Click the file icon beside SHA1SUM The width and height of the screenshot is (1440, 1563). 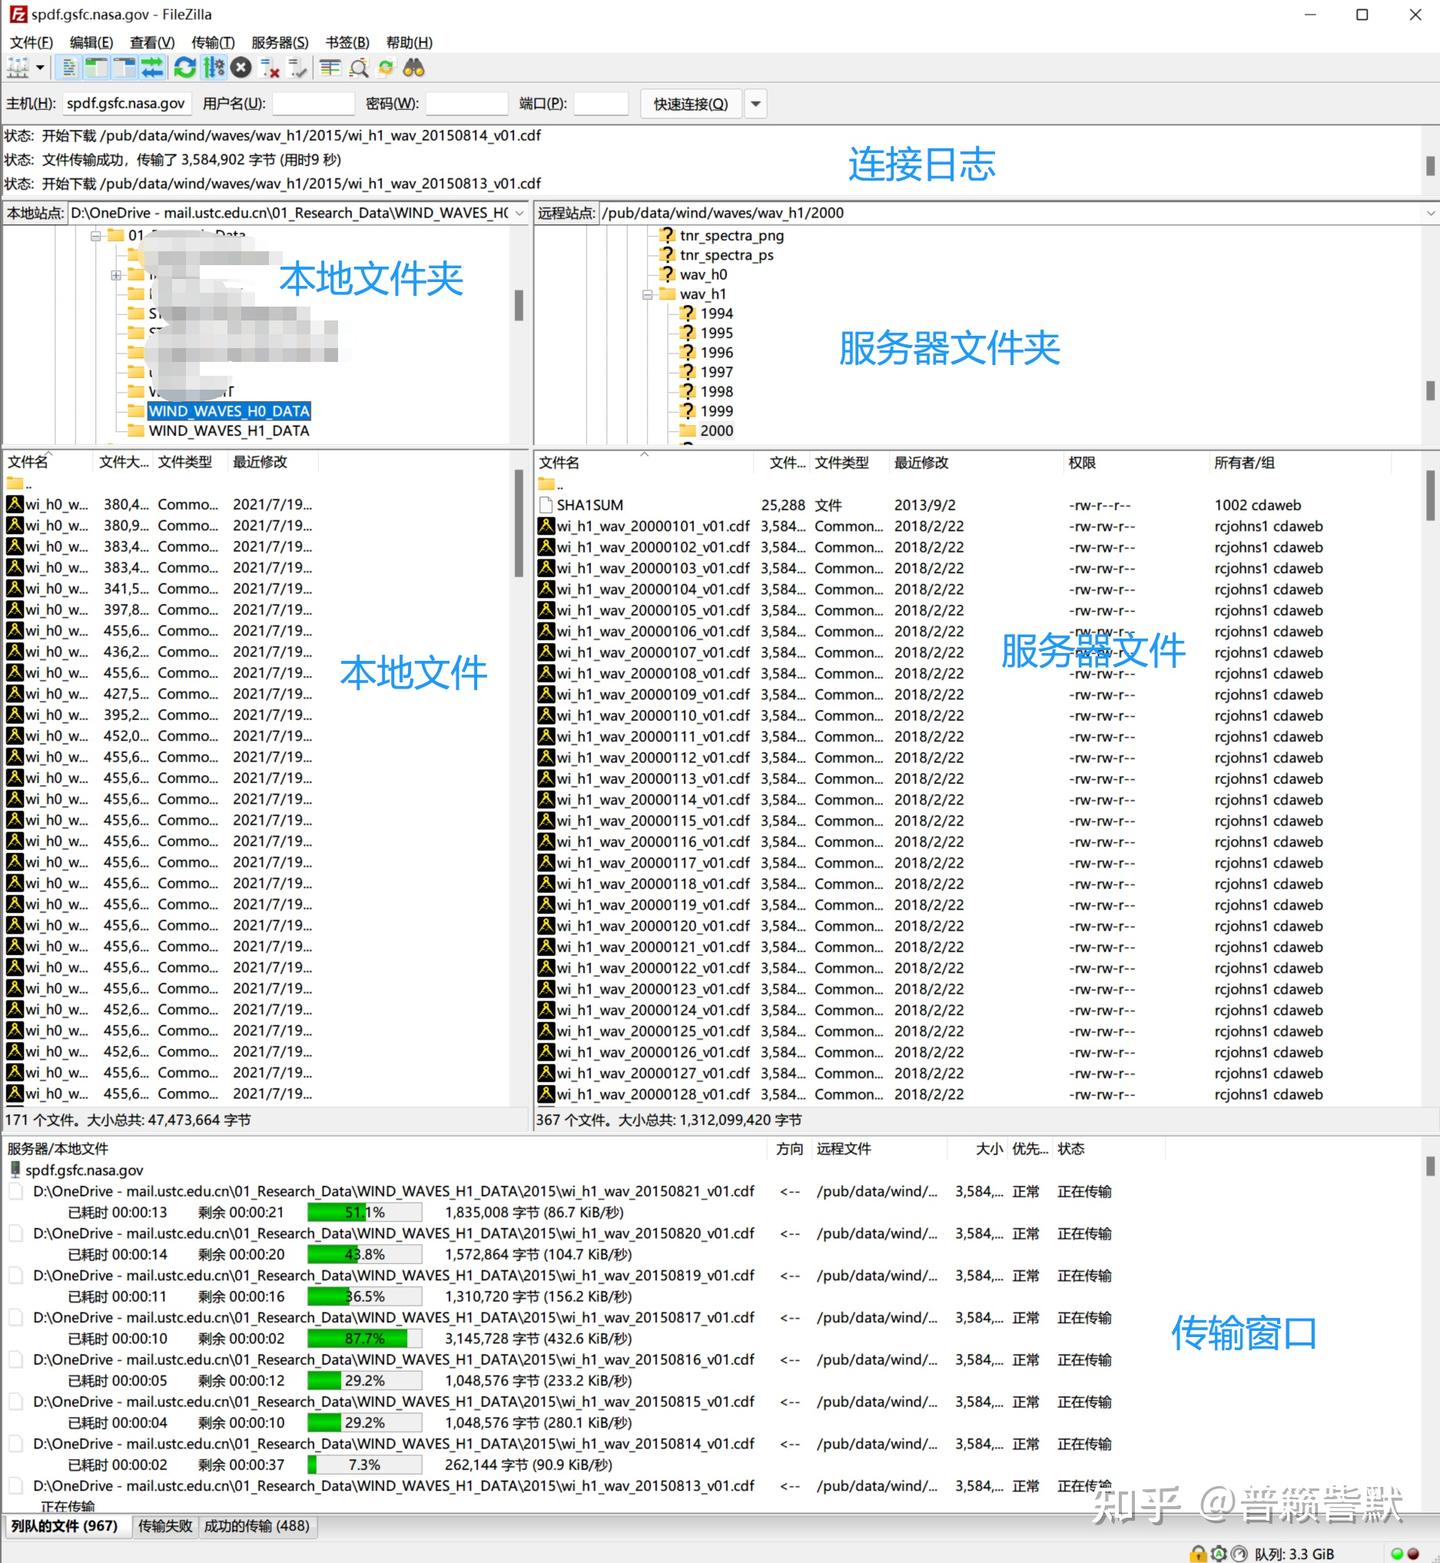546,505
